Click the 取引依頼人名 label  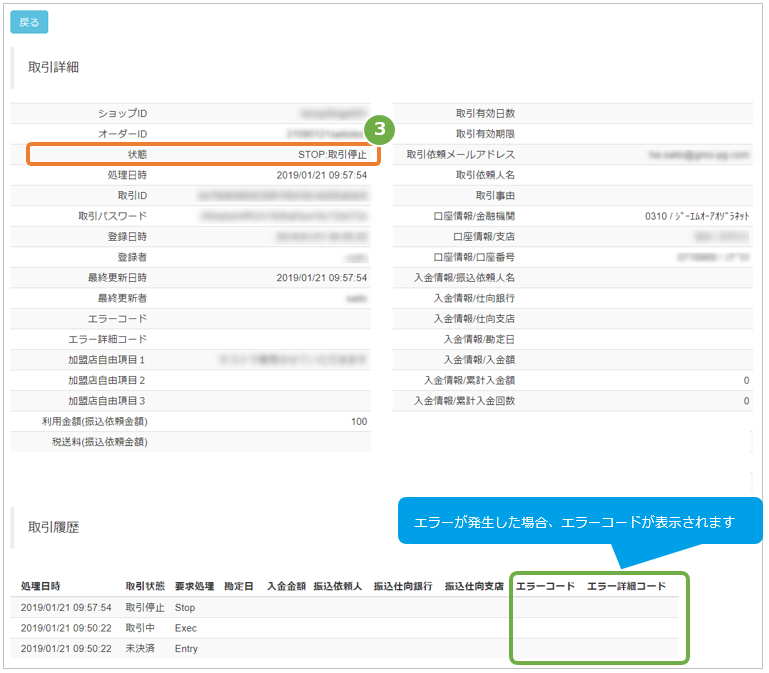click(x=486, y=175)
